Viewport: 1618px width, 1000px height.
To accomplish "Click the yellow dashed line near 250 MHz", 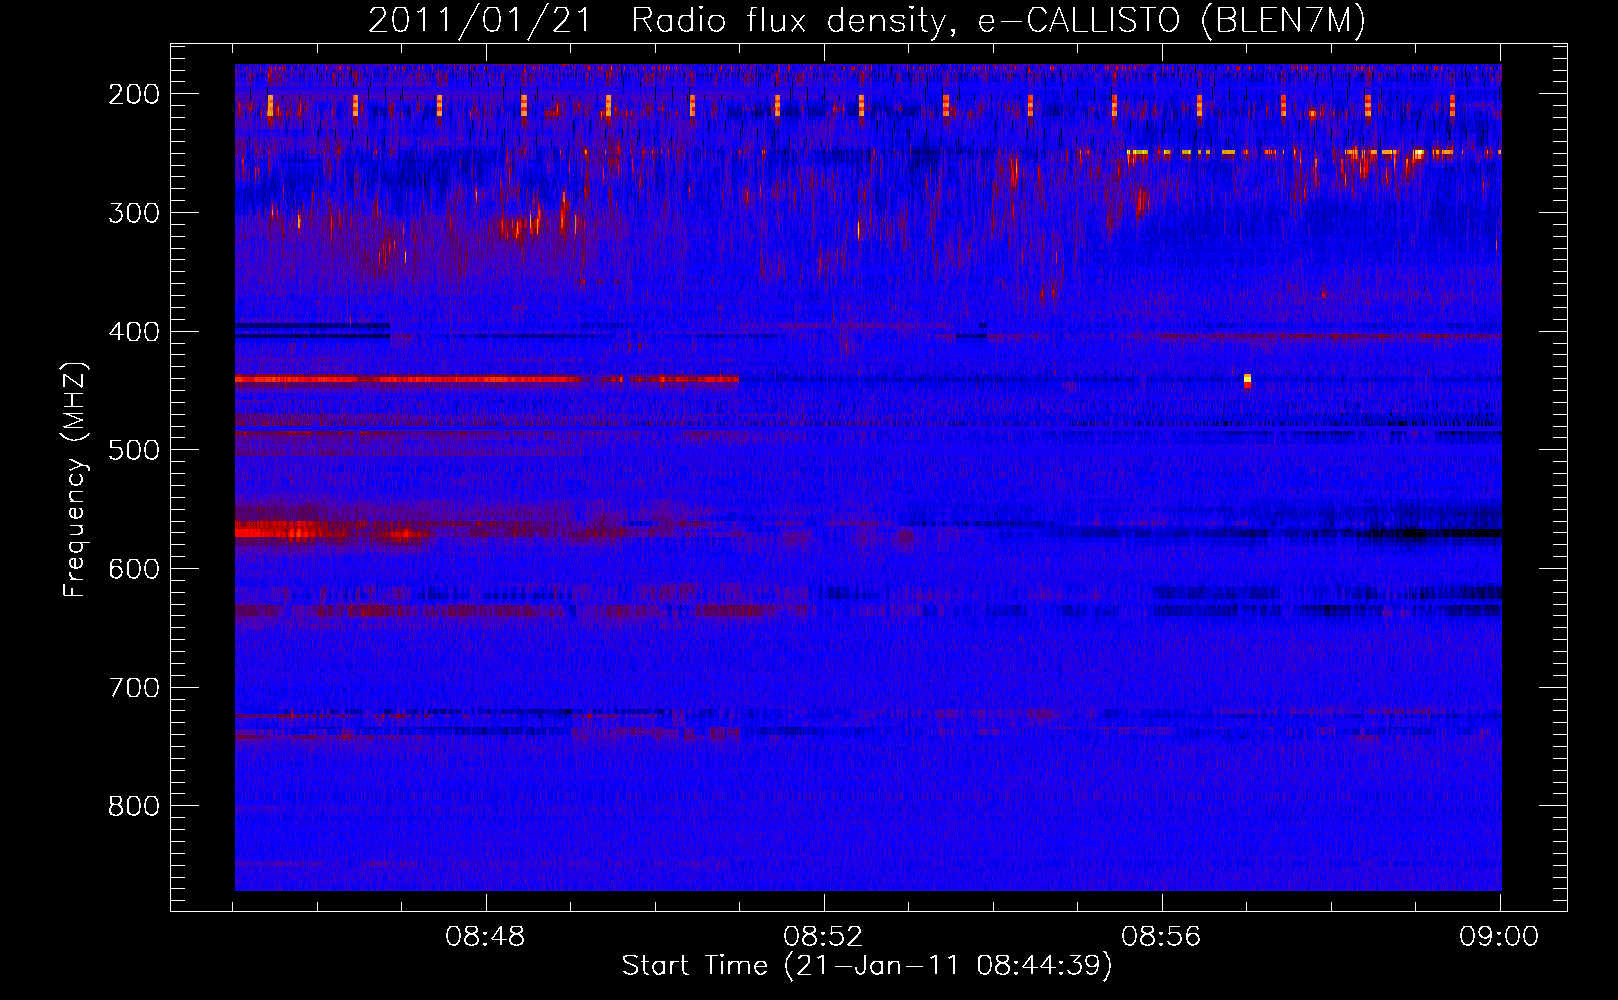I will [x=1313, y=152].
